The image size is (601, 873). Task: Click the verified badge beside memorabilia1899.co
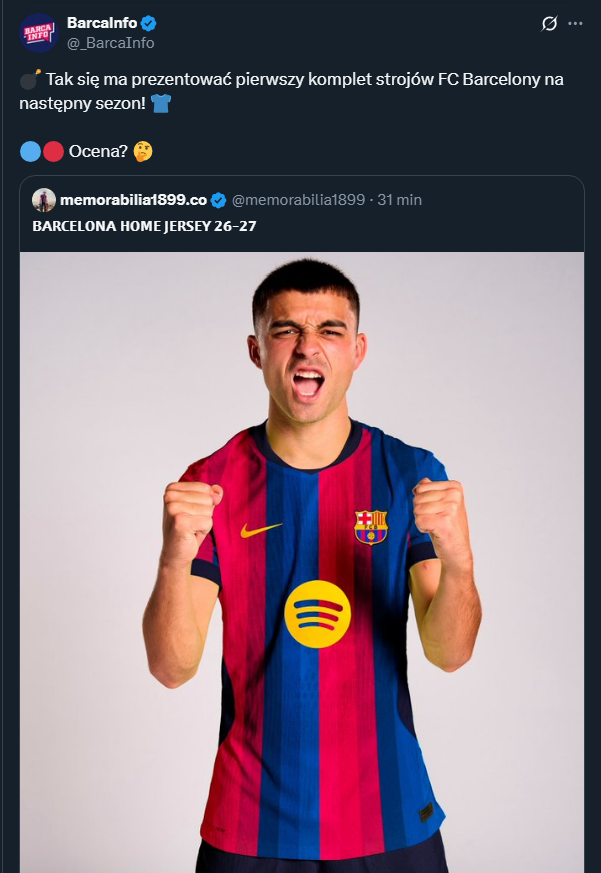[219, 200]
